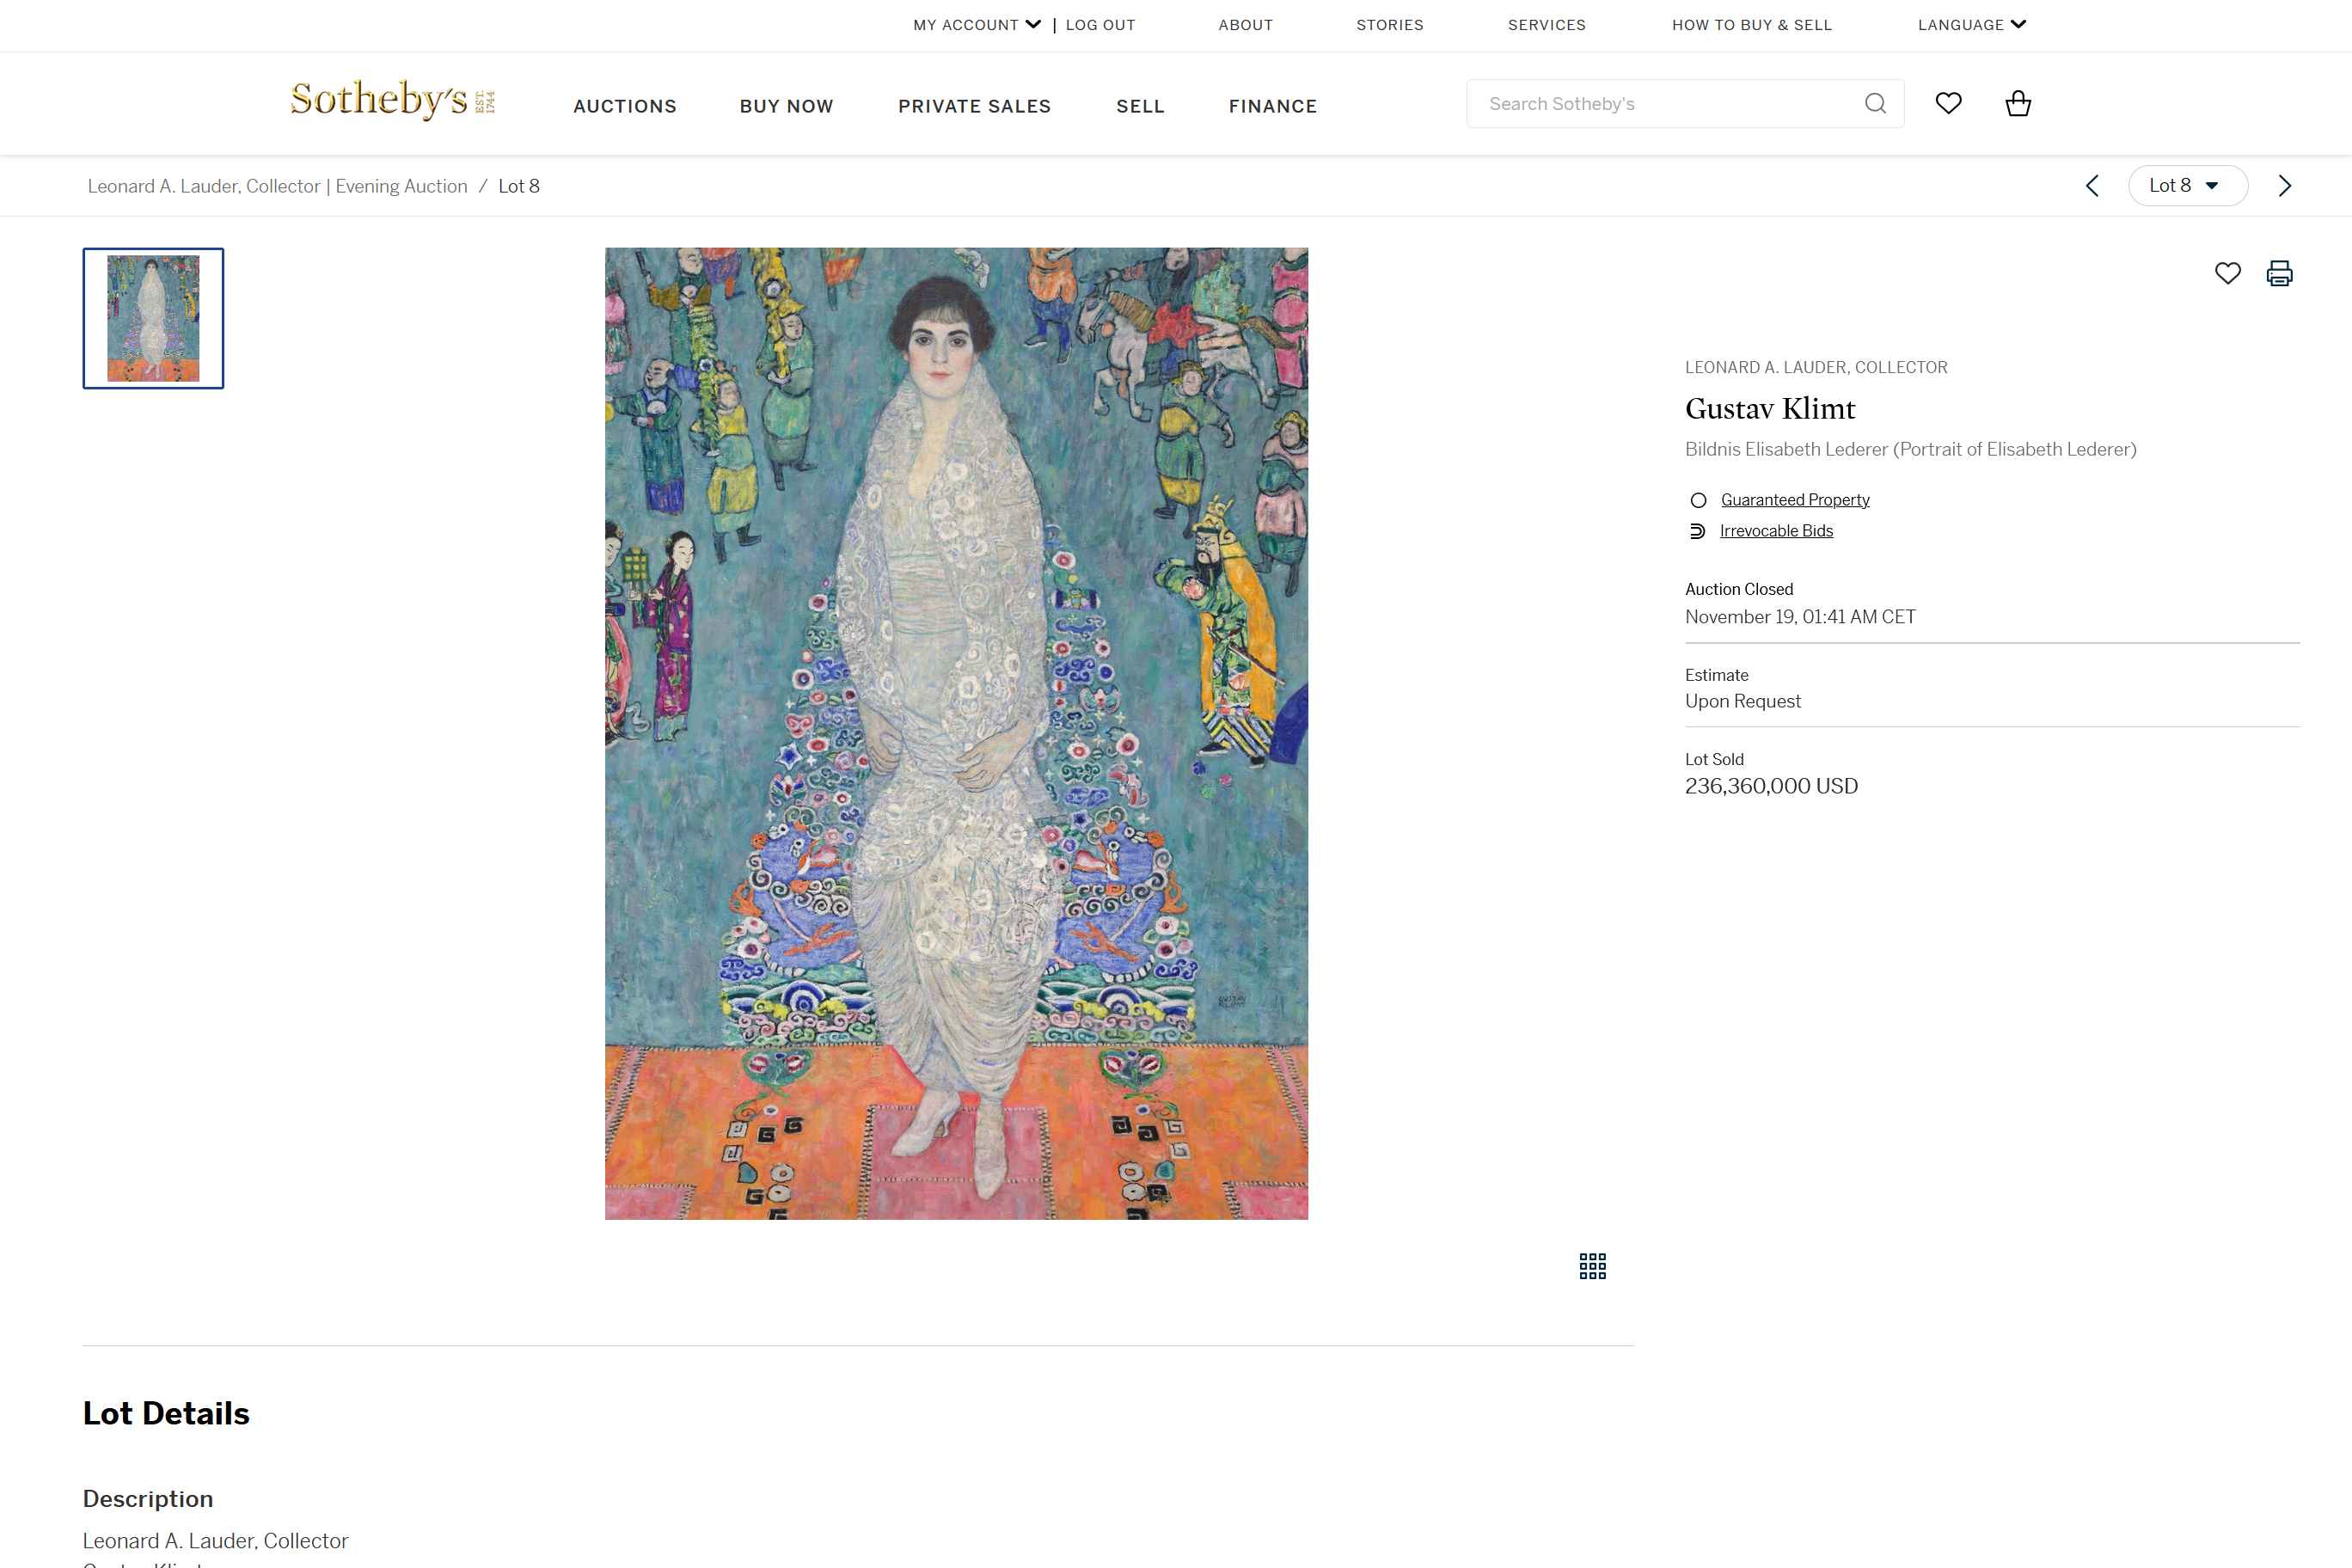
Task: Click the Irrevocable Bids link
Action: click(1776, 531)
